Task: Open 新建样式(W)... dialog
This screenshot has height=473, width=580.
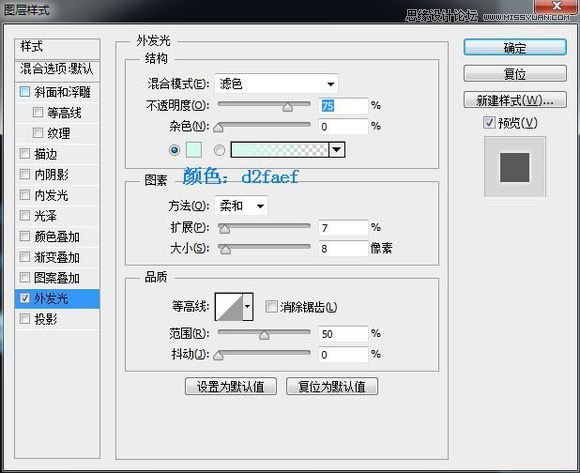Action: coord(515,100)
